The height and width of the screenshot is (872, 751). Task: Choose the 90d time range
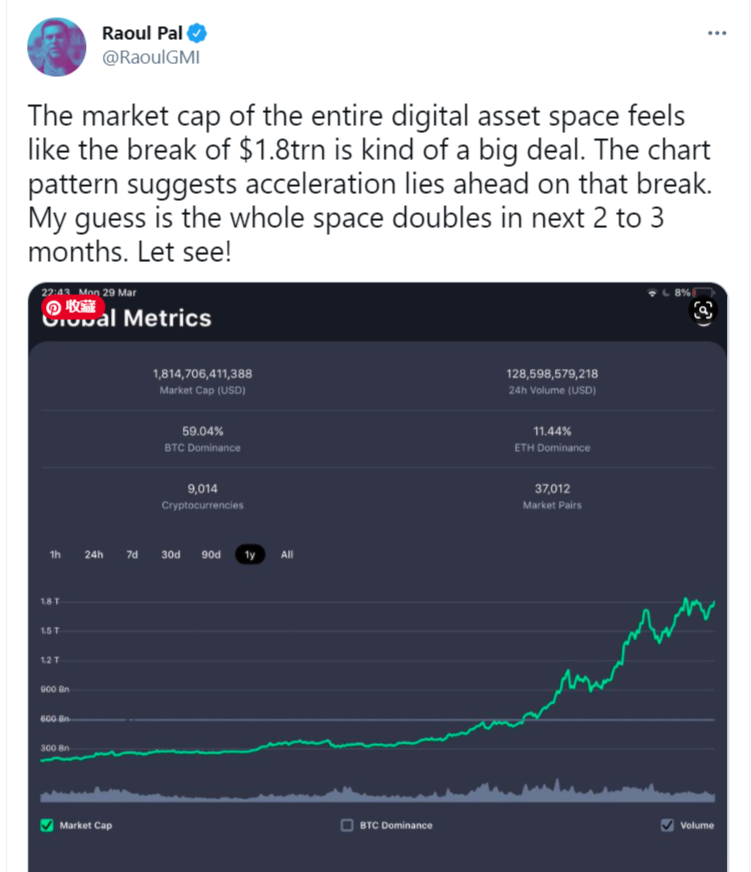211,554
